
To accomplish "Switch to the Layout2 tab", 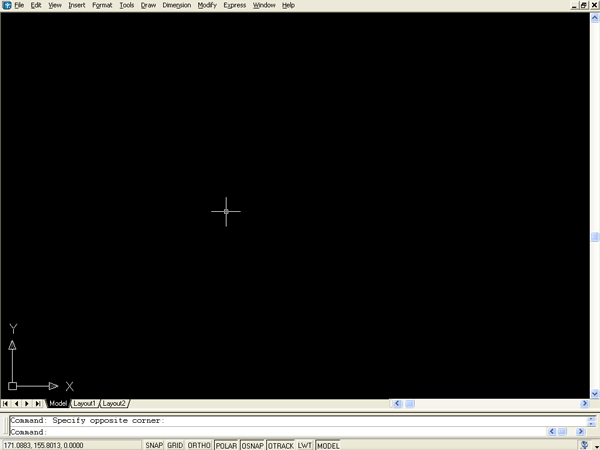I will [x=114, y=403].
